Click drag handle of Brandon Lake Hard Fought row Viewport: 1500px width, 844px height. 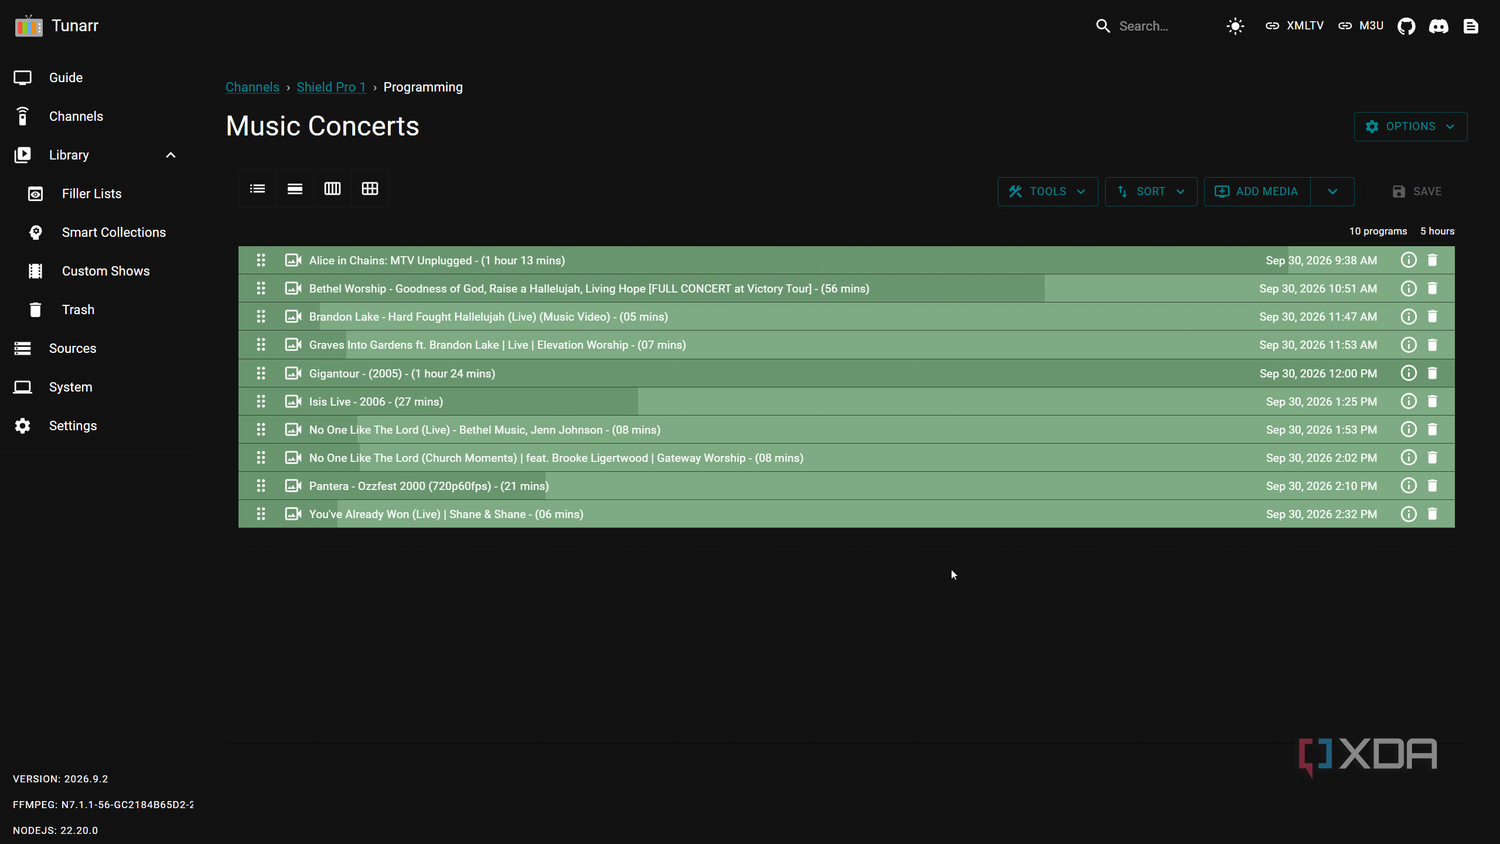pos(260,316)
